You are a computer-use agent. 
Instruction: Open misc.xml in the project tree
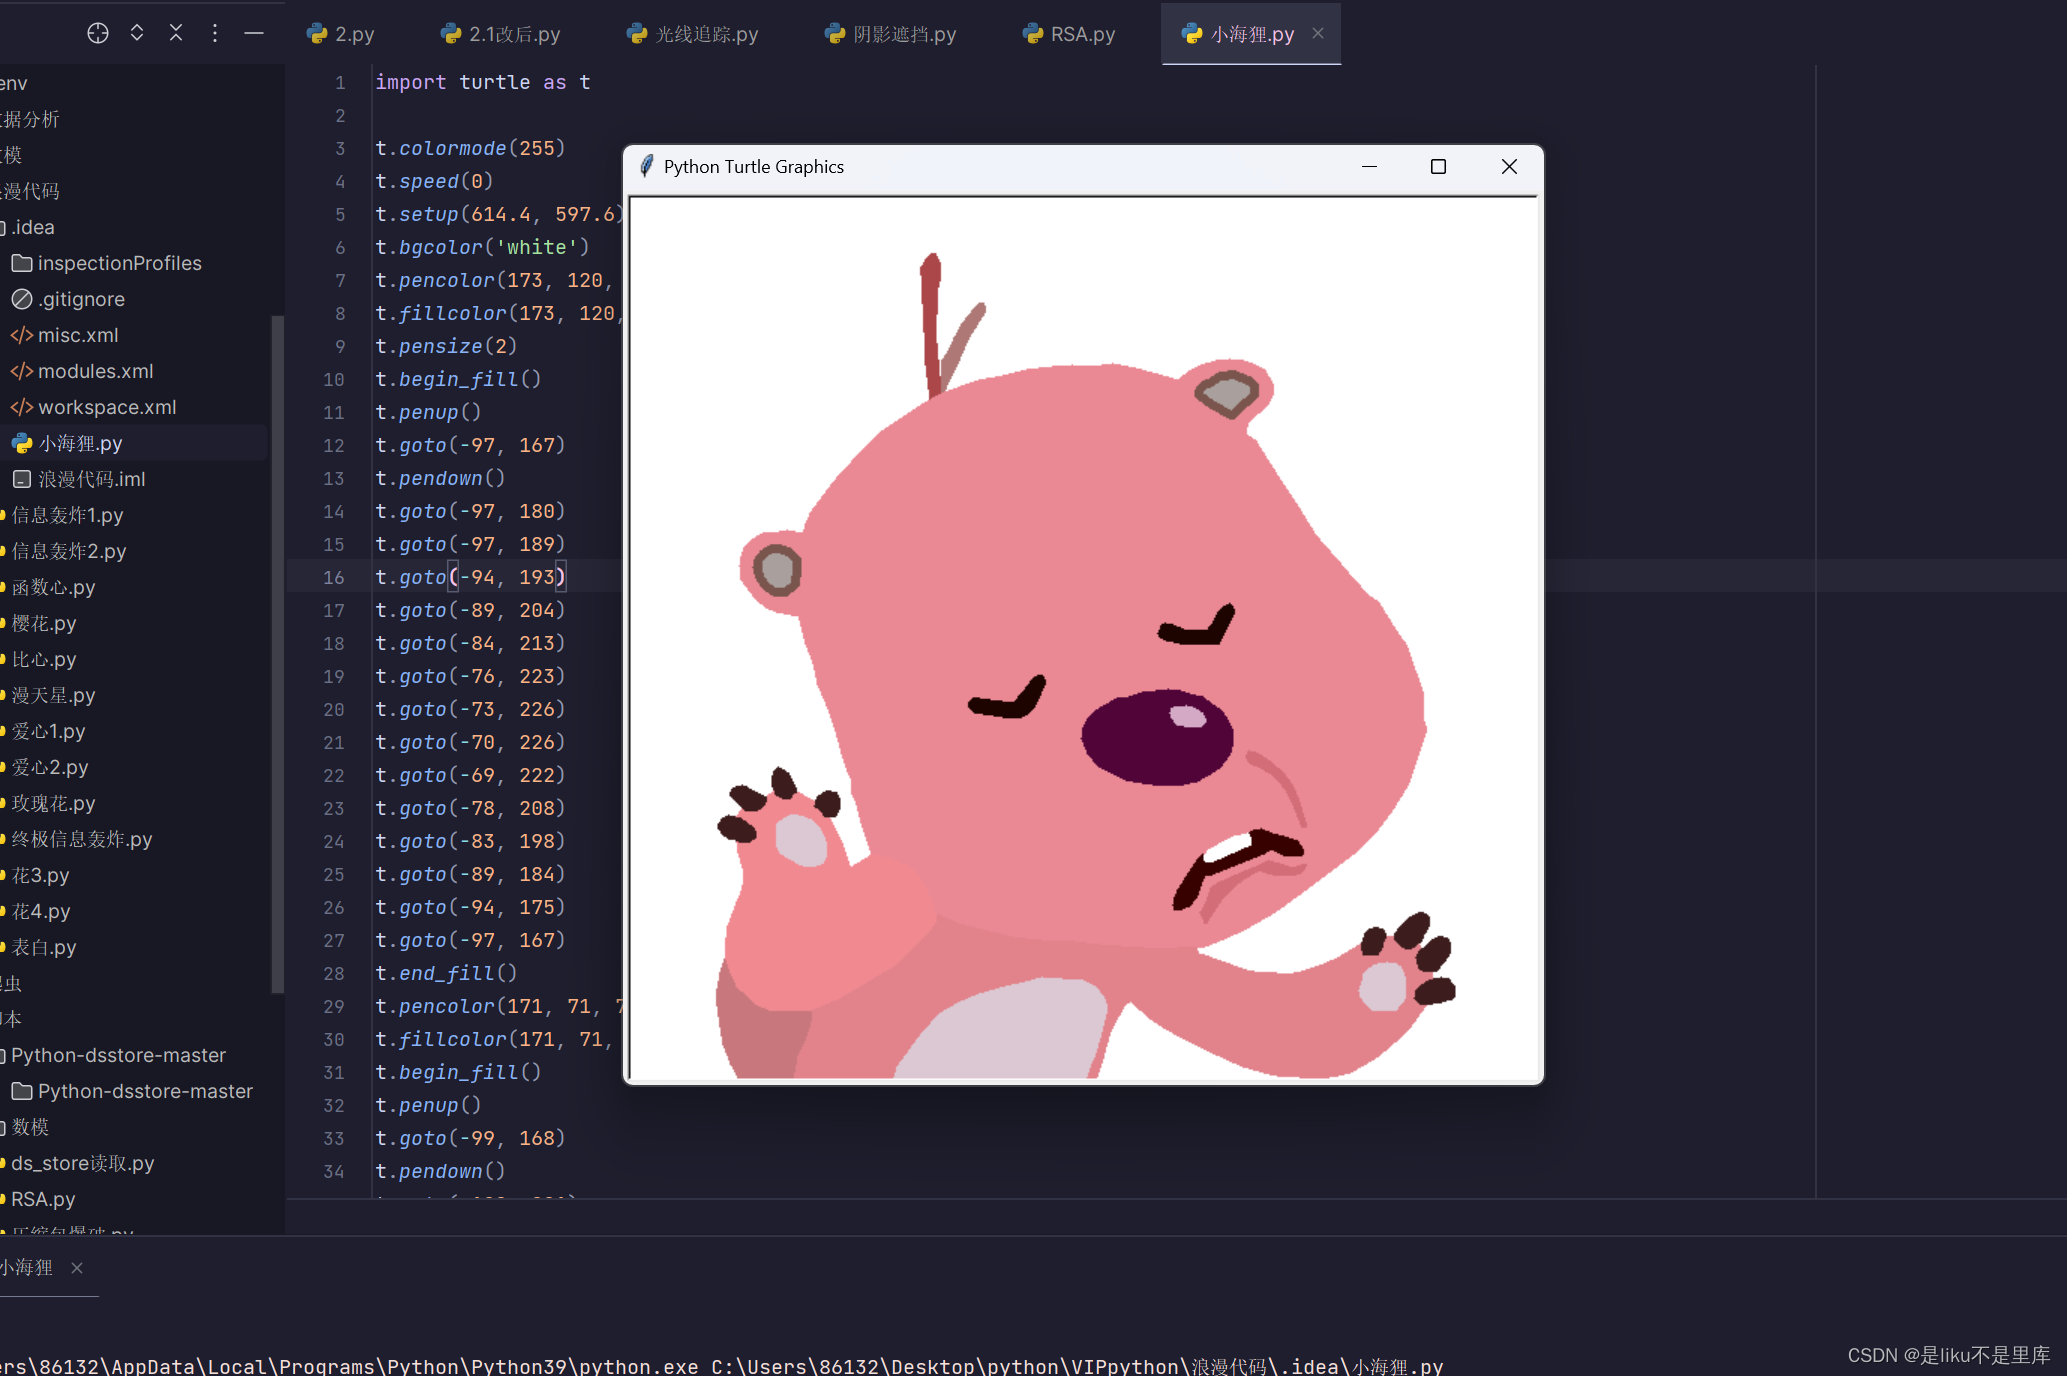pyautogui.click(x=65, y=335)
